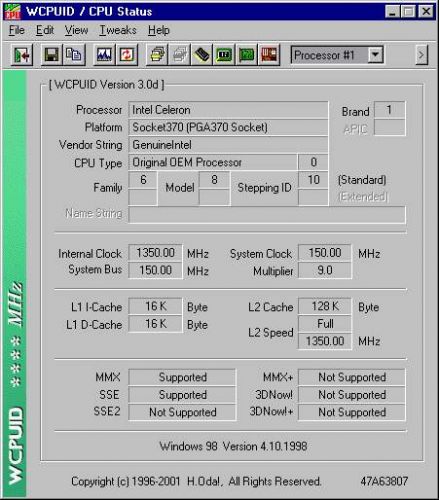Open the Tweaks menu
The height and width of the screenshot is (500, 439).
point(118,30)
